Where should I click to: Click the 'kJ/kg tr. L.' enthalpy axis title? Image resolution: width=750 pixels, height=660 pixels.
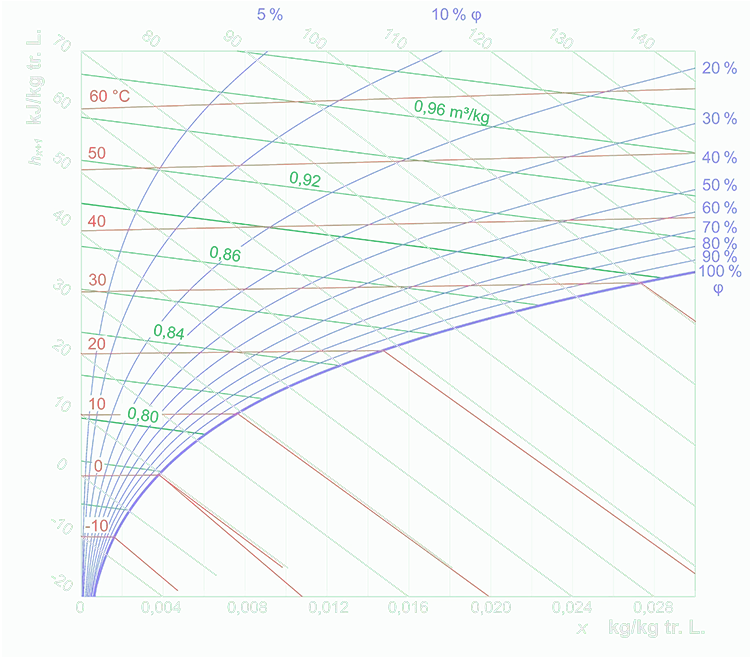(x=35, y=77)
